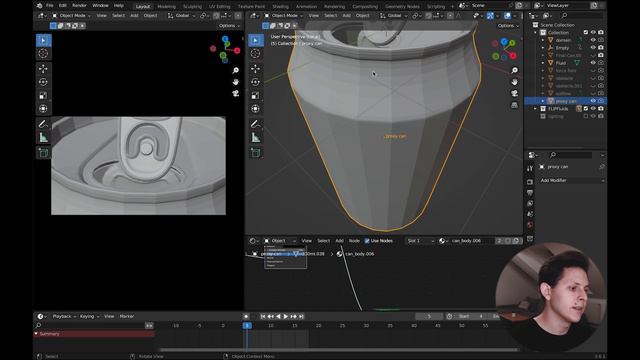The width and height of the screenshot is (640, 360).
Task: Open the Playback popover in timeline
Action: coord(64,316)
